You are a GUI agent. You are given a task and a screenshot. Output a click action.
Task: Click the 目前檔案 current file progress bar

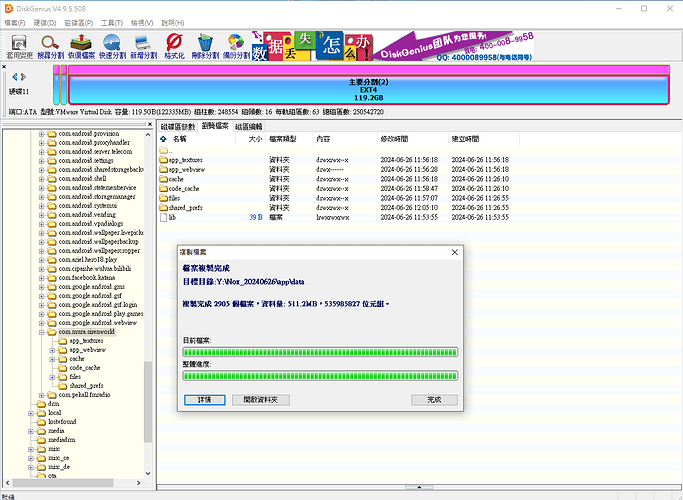pos(321,352)
